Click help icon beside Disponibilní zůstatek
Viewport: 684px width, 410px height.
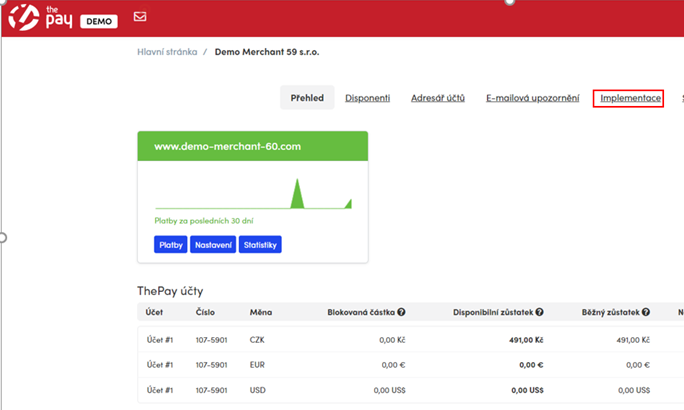(539, 313)
